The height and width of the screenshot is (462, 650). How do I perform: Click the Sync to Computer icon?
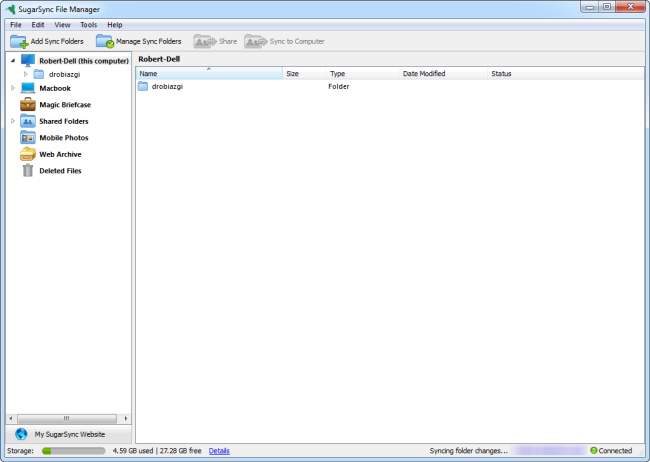[x=256, y=41]
